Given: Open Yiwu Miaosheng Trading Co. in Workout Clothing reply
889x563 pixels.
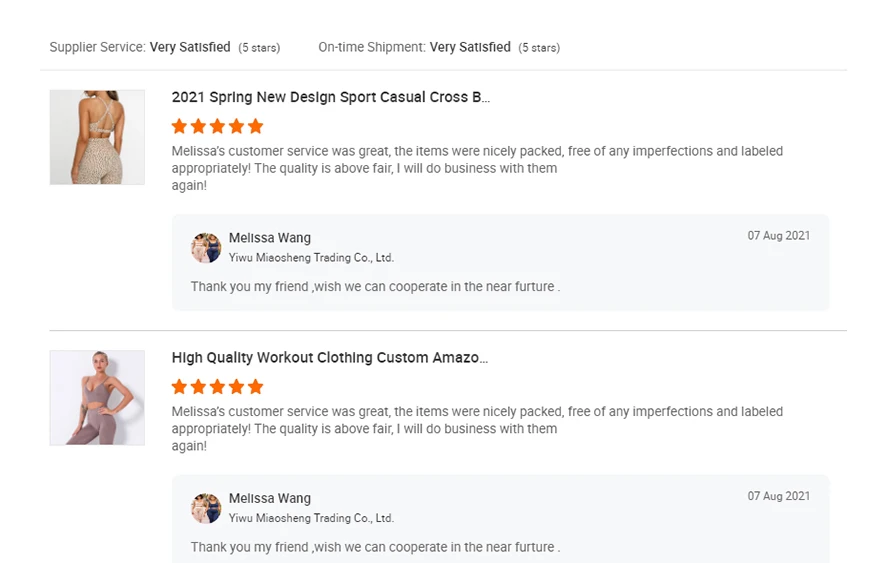Looking at the screenshot, I should coord(311,518).
